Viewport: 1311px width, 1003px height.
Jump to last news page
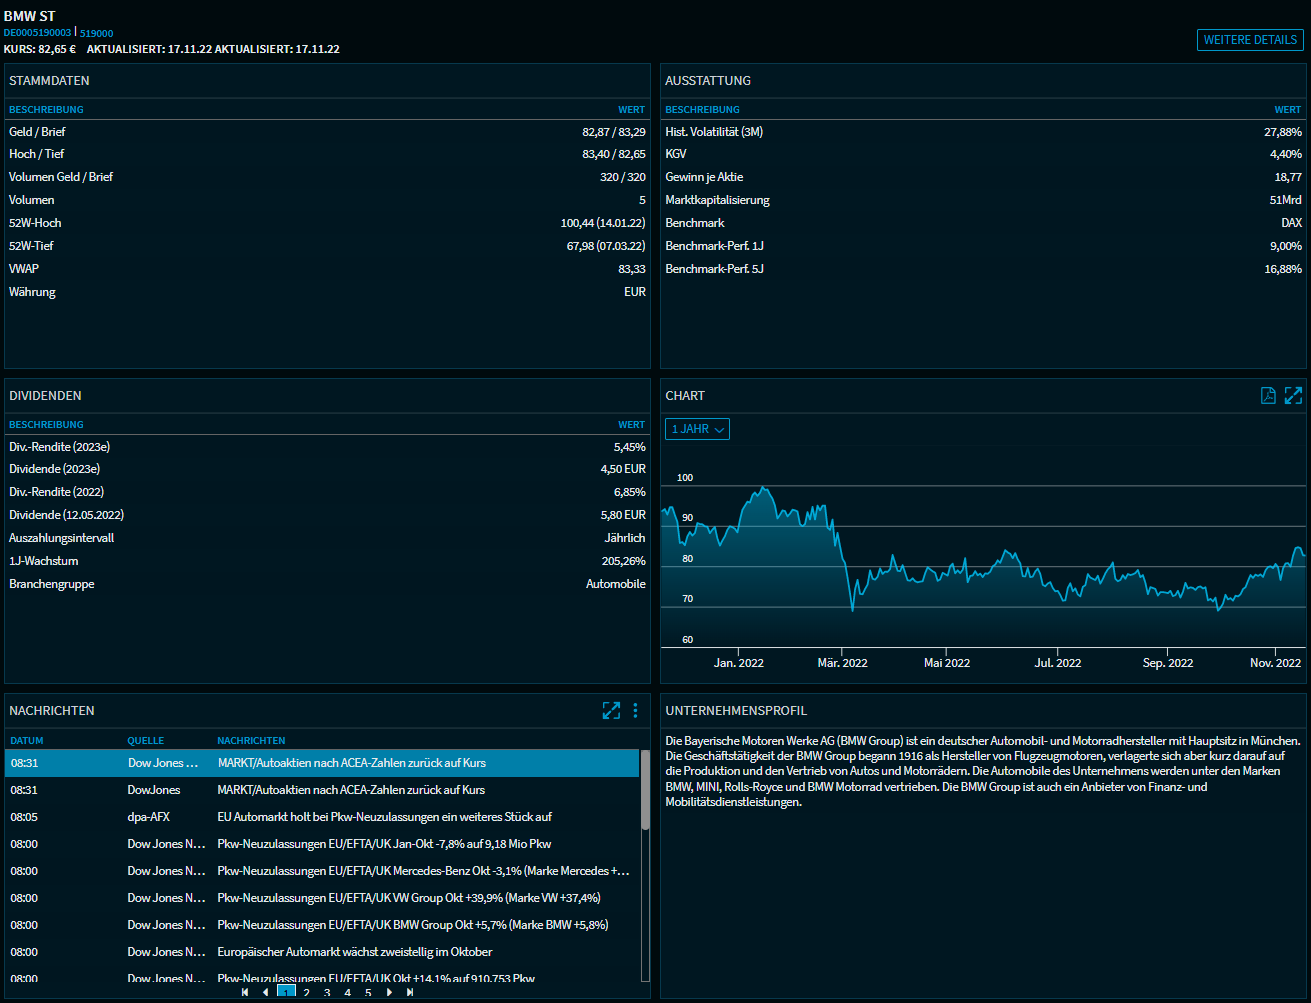pyautogui.click(x=410, y=993)
